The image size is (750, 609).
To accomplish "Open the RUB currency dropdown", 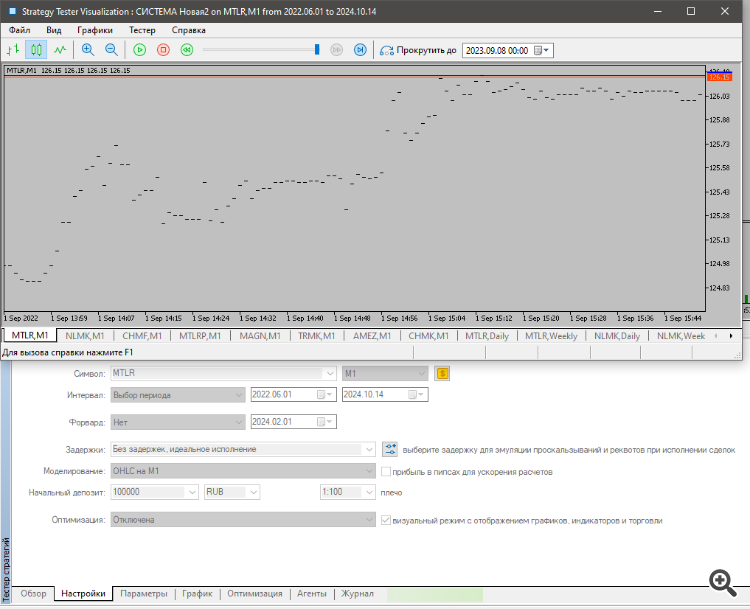I will (232, 492).
